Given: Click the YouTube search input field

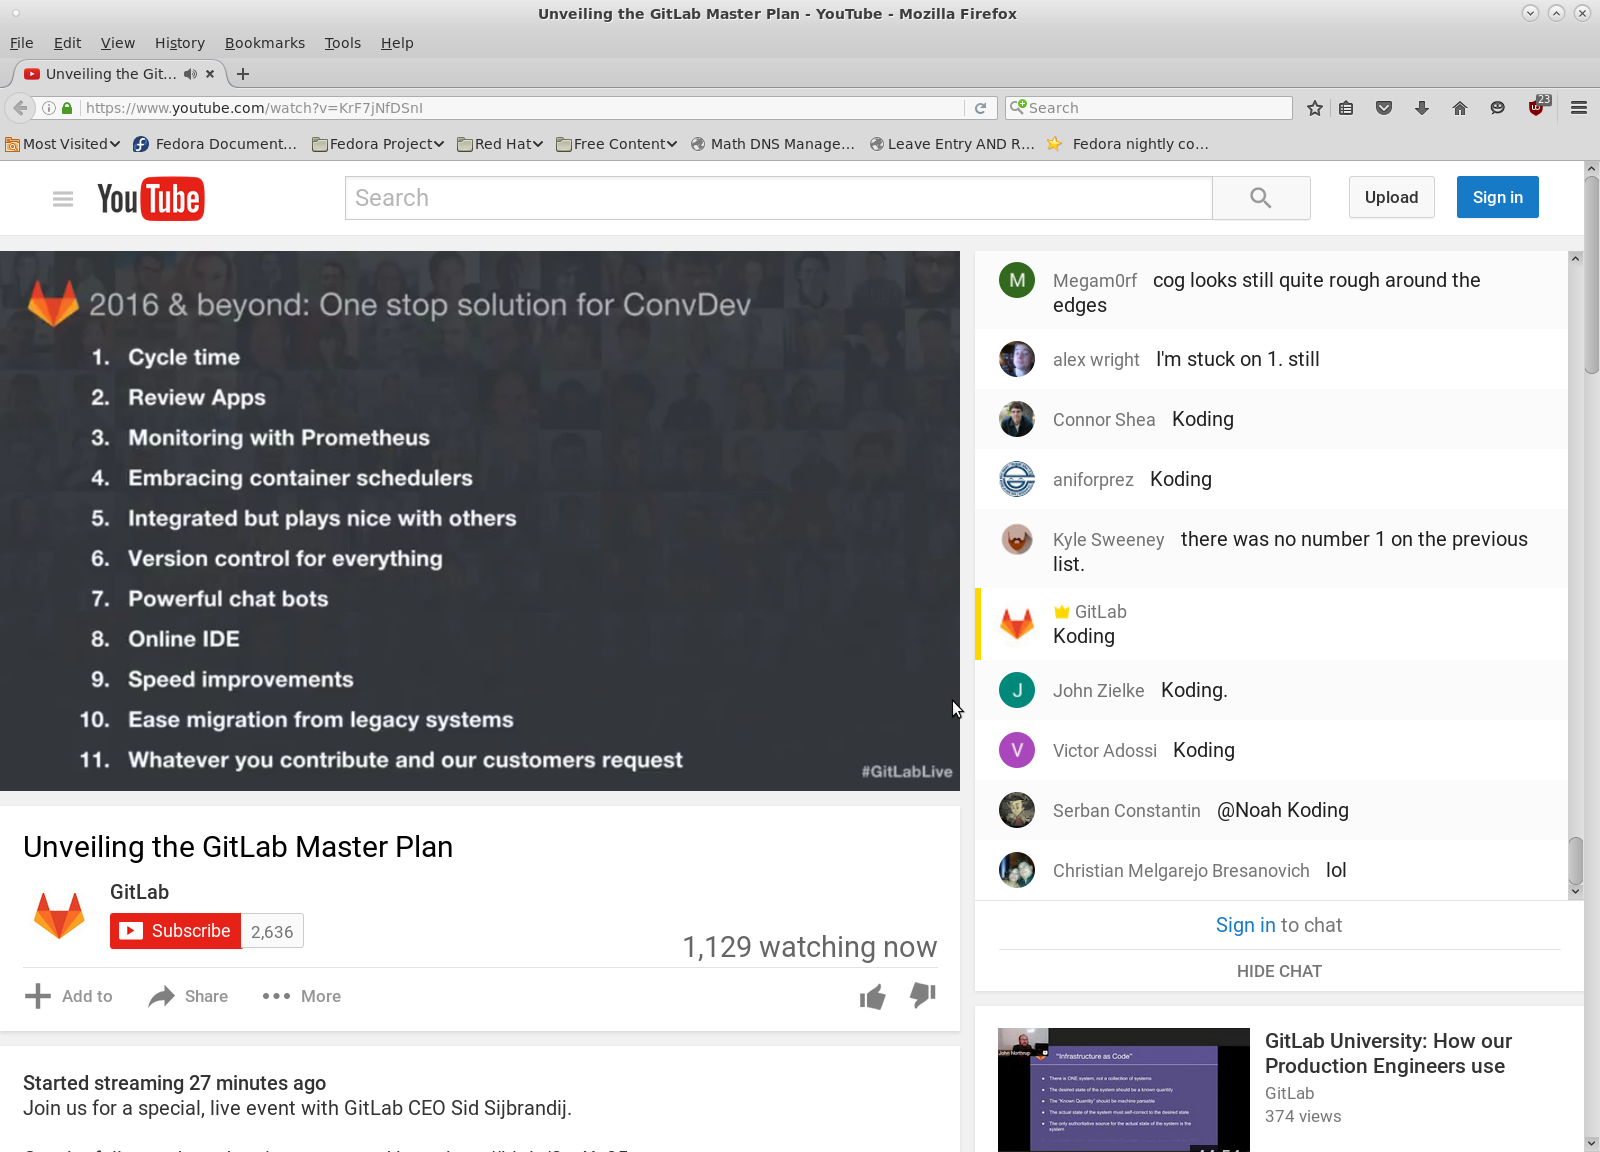Looking at the screenshot, I should [778, 198].
